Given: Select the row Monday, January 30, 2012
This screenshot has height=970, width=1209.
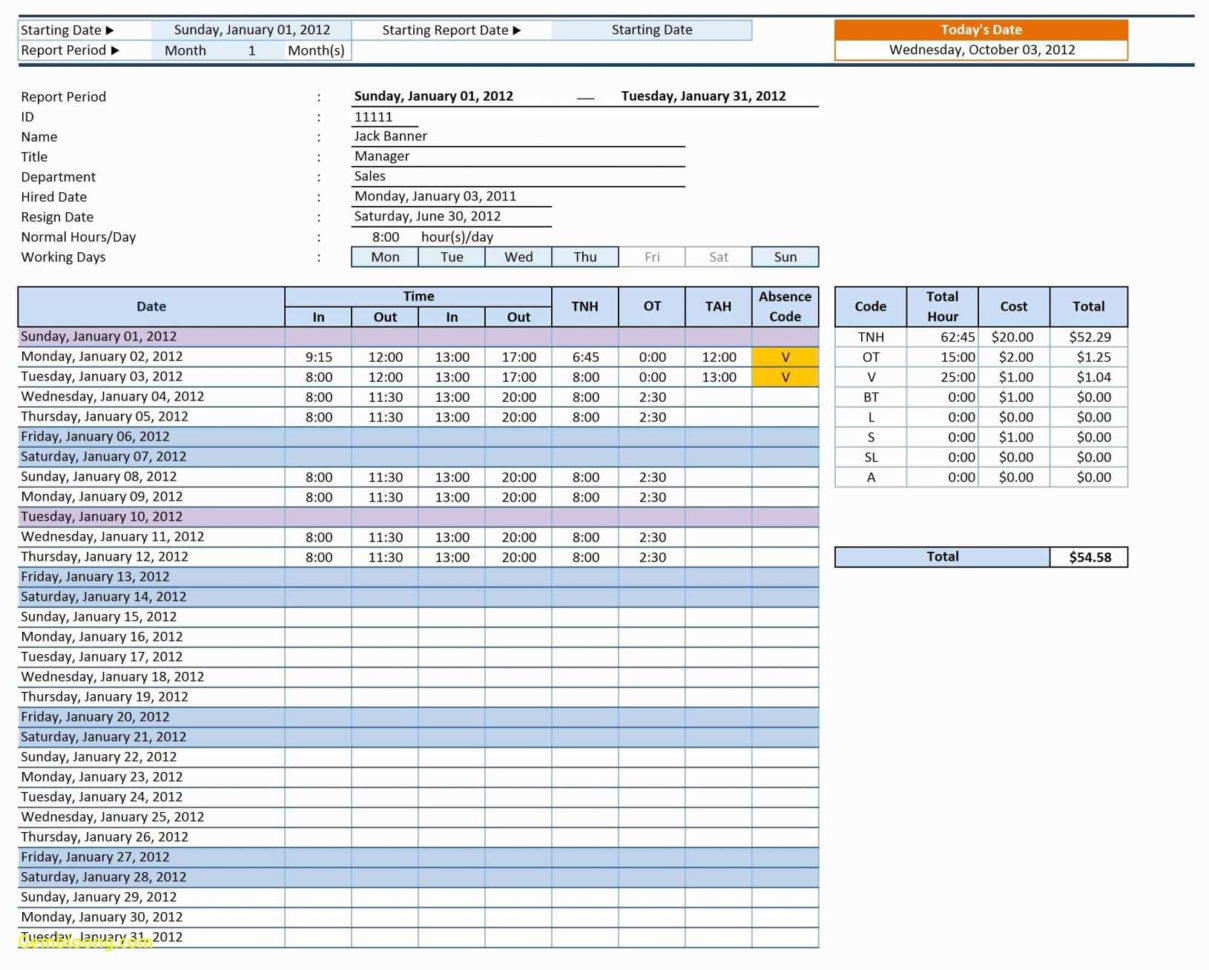Looking at the screenshot, I should pyautogui.click(x=418, y=917).
